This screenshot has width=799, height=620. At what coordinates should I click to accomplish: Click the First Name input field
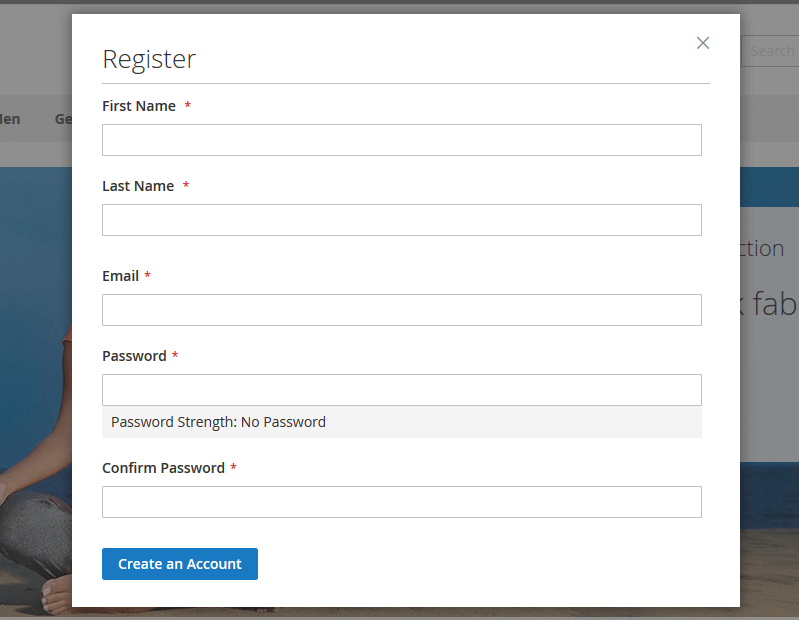pyautogui.click(x=401, y=140)
